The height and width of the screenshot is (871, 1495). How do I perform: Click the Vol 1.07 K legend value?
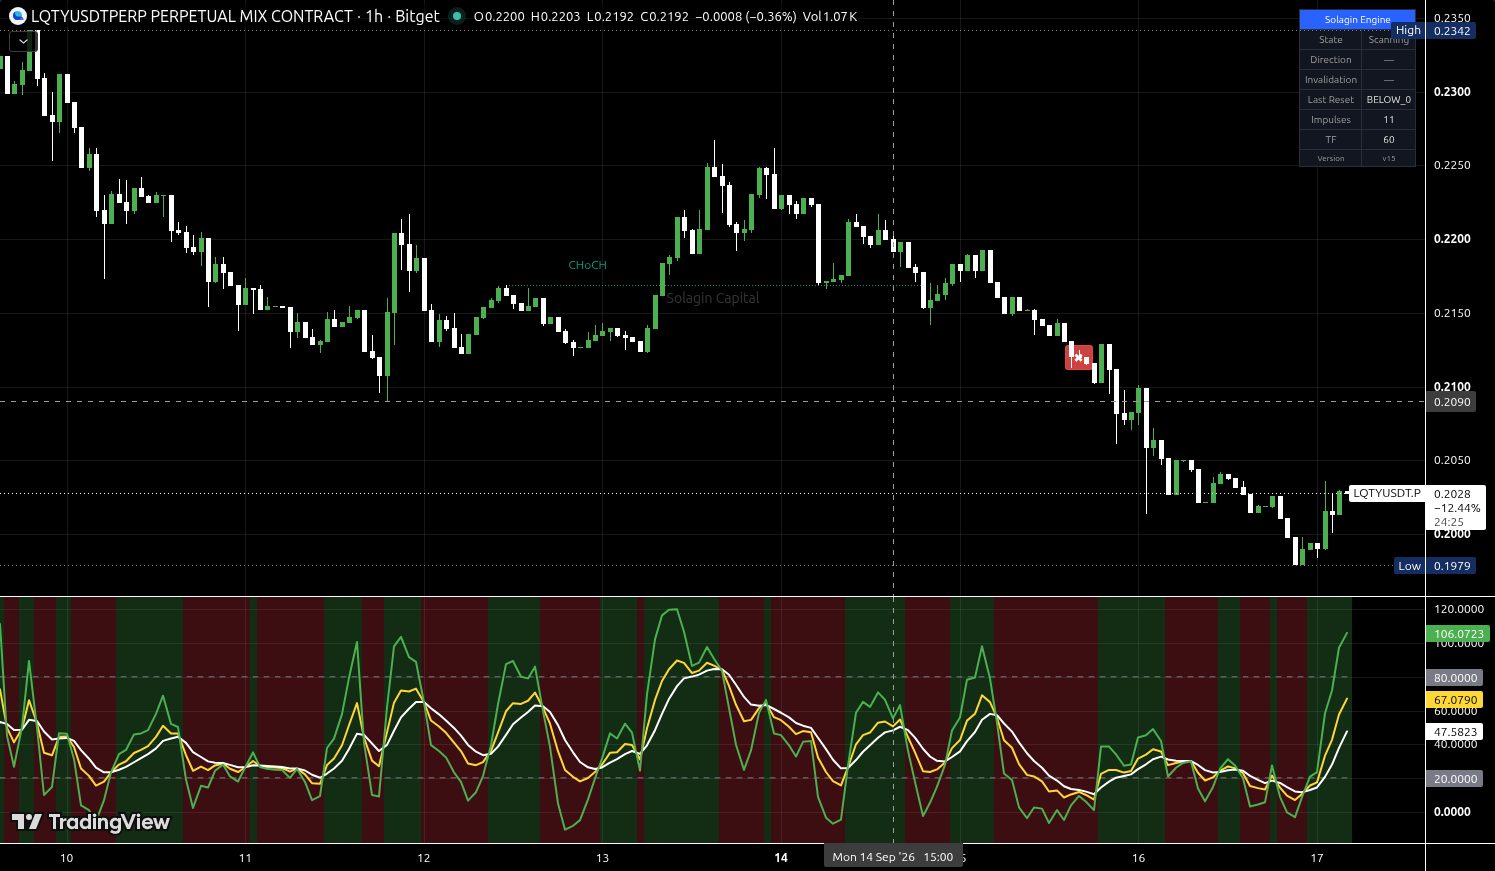pos(830,17)
